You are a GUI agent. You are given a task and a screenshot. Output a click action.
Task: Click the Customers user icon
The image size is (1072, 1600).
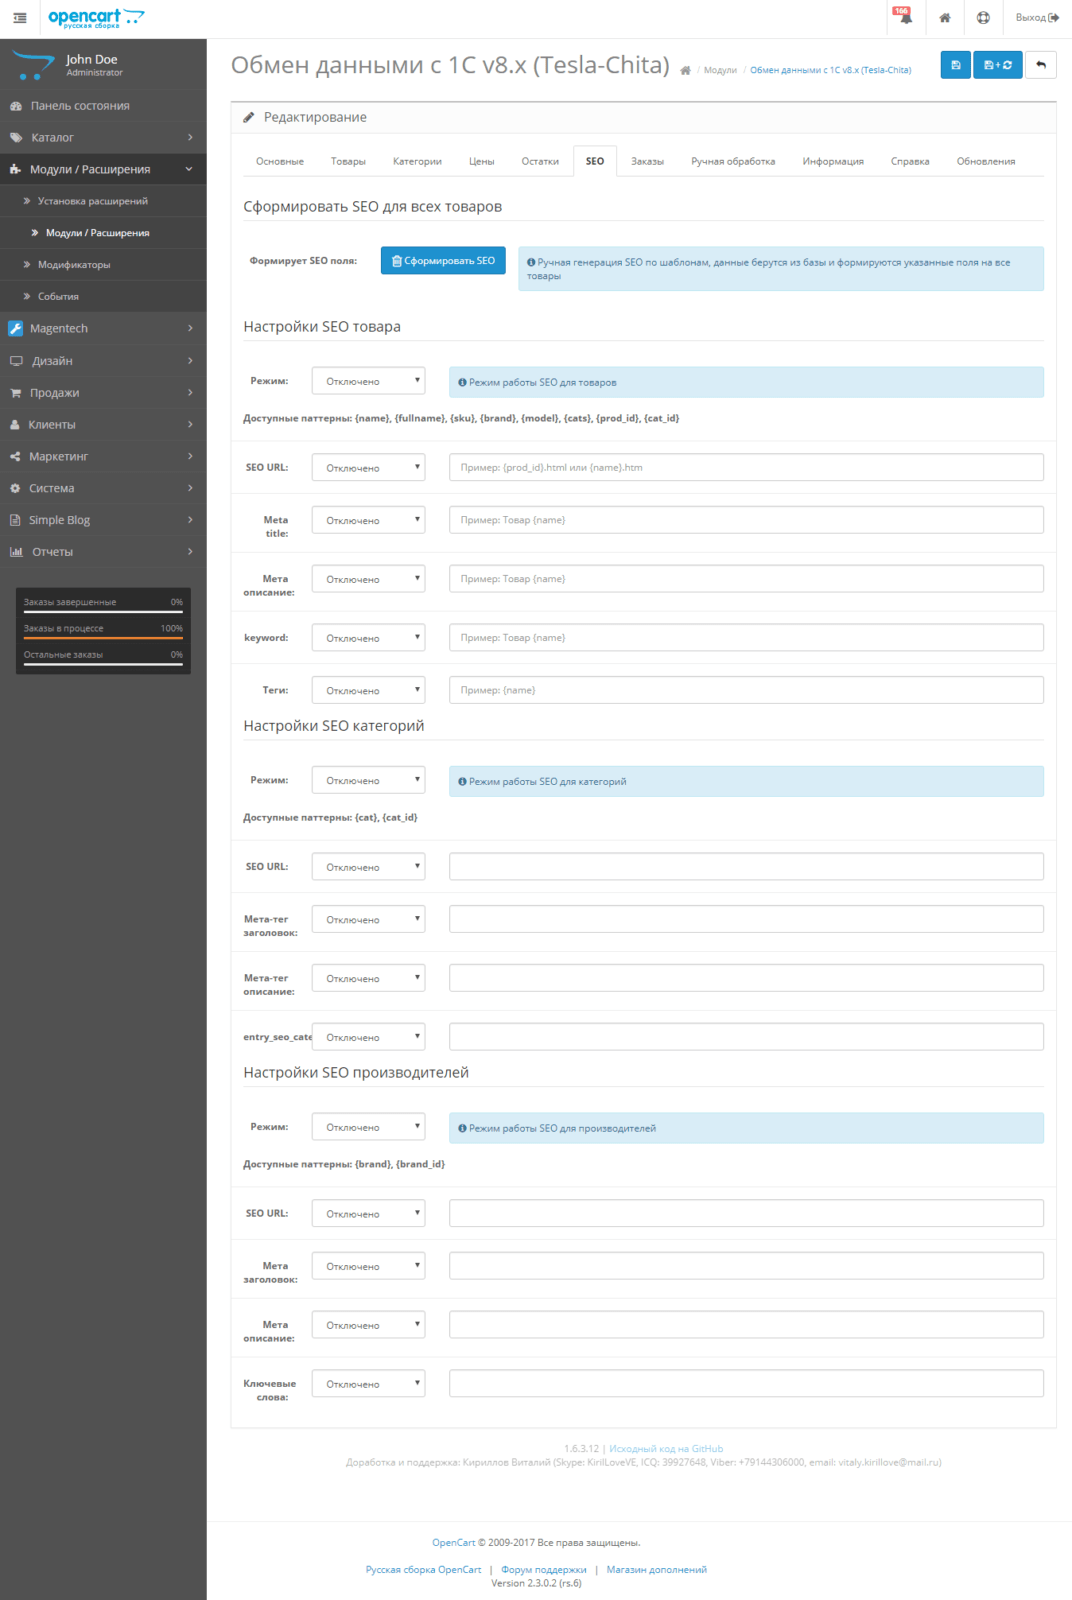tap(15, 425)
